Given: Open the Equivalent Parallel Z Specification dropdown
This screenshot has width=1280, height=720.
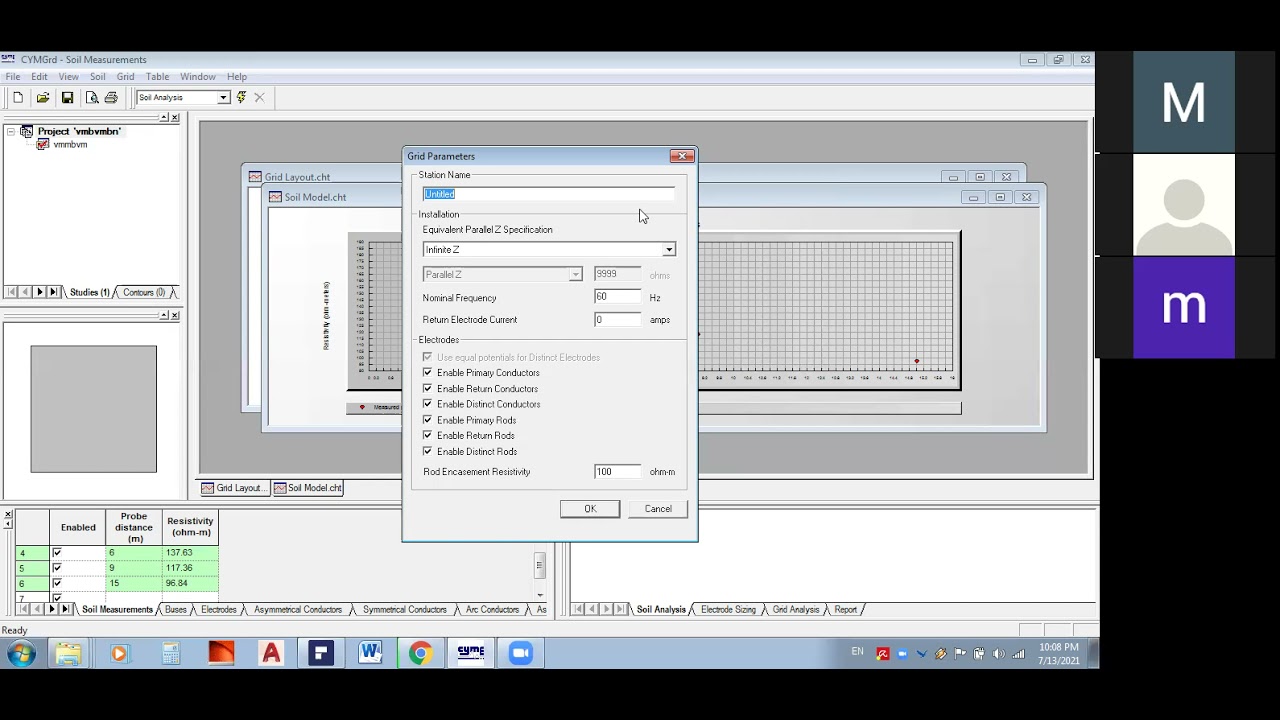Looking at the screenshot, I should pyautogui.click(x=668, y=250).
